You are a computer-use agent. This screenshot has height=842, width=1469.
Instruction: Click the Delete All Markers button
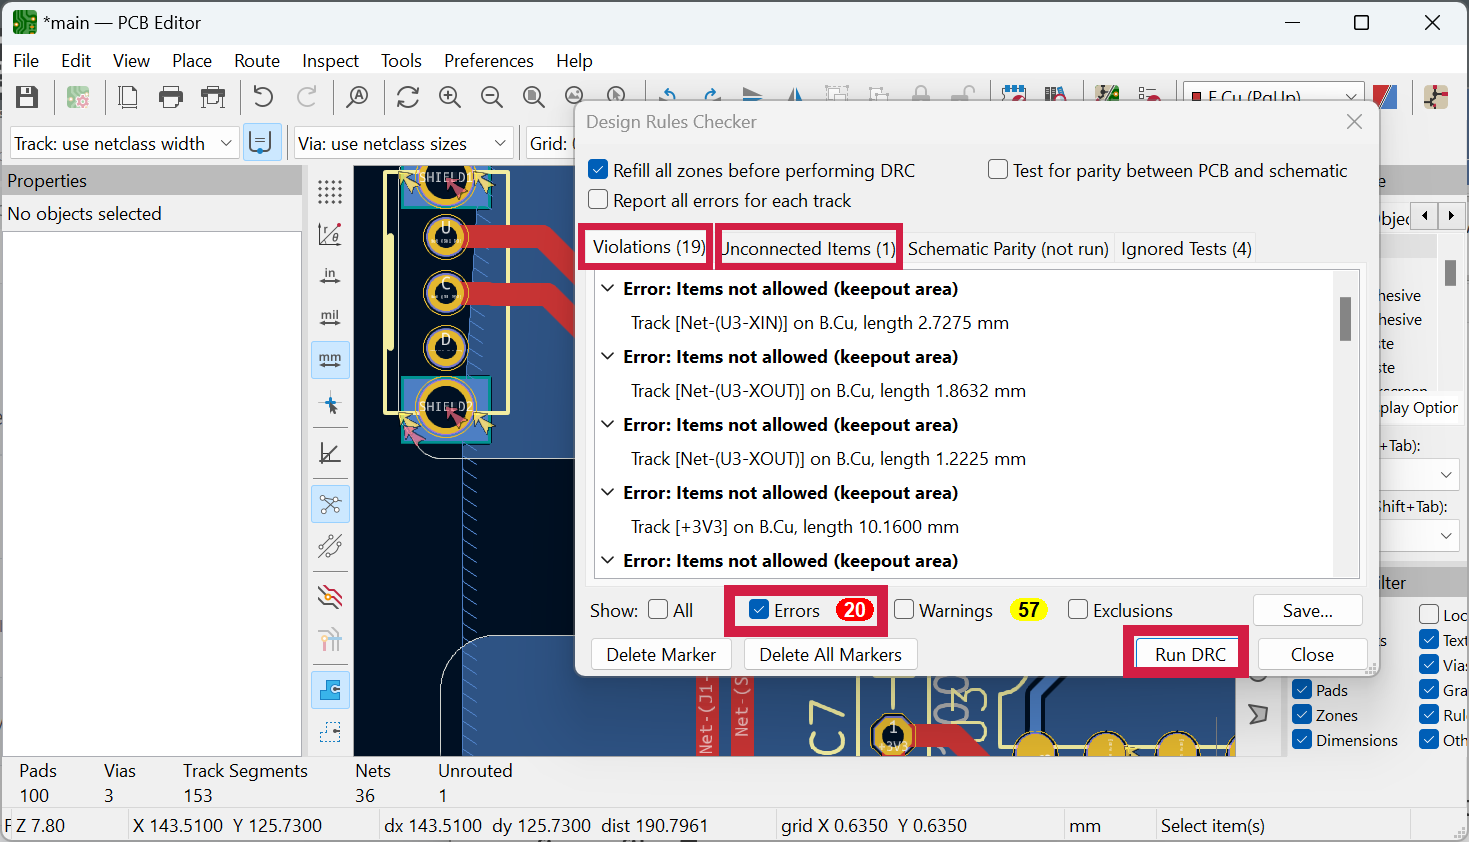tap(830, 654)
